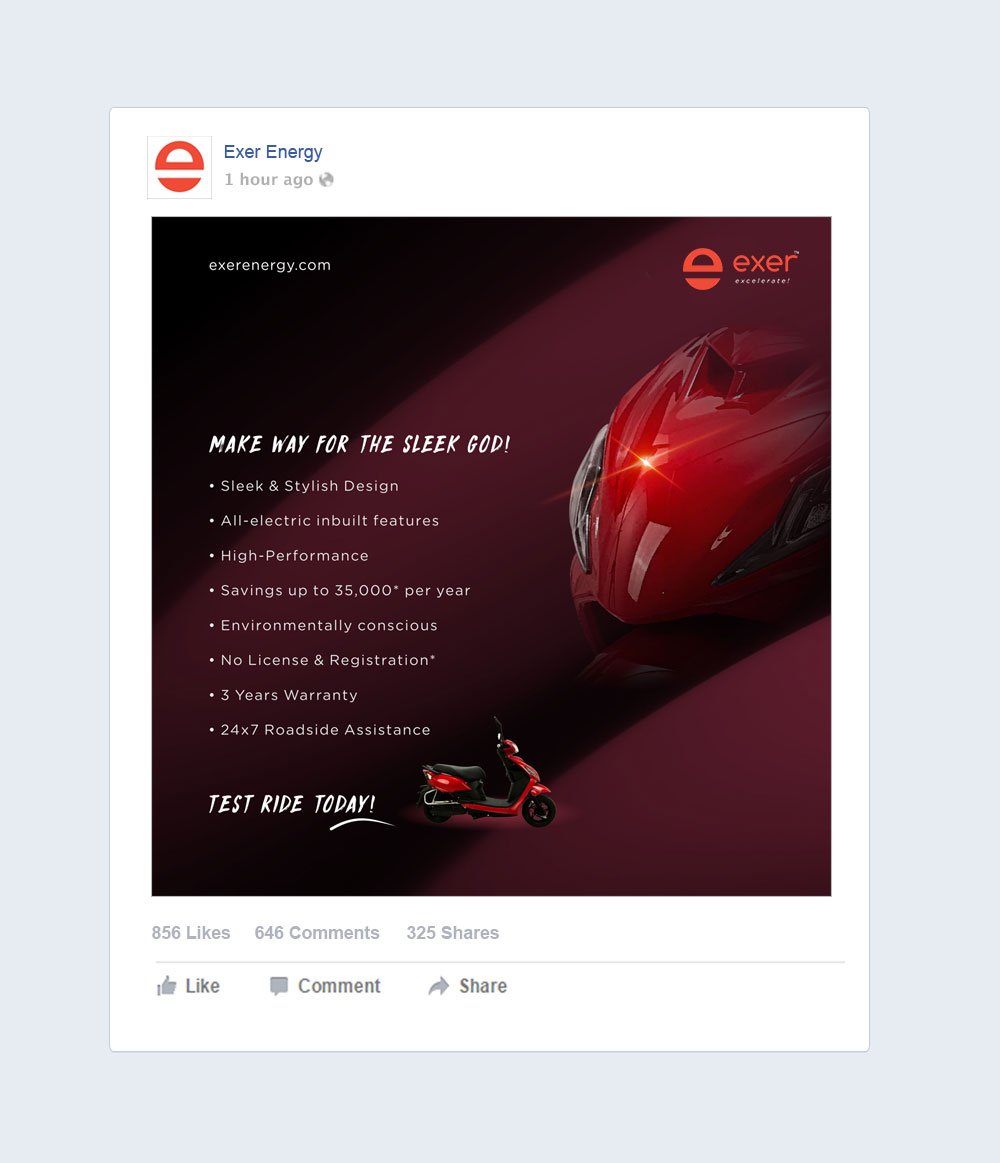This screenshot has height=1163, width=1000.
Task: Click the Share arrow icon
Action: tap(439, 986)
